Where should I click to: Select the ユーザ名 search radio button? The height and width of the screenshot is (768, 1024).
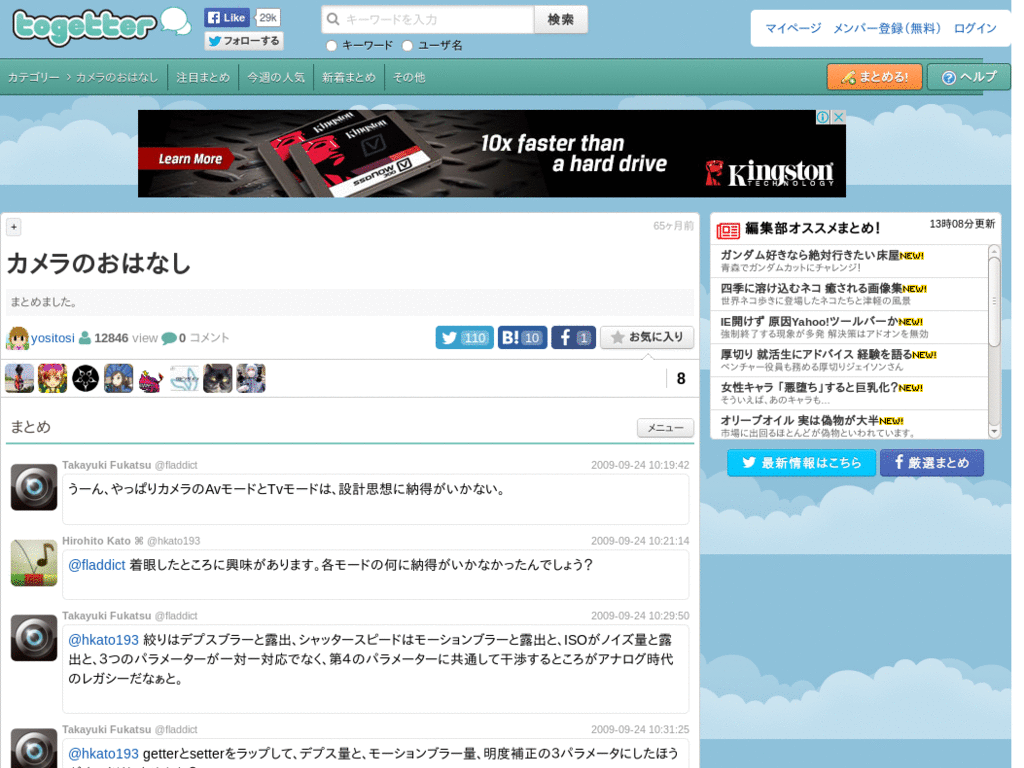407,45
